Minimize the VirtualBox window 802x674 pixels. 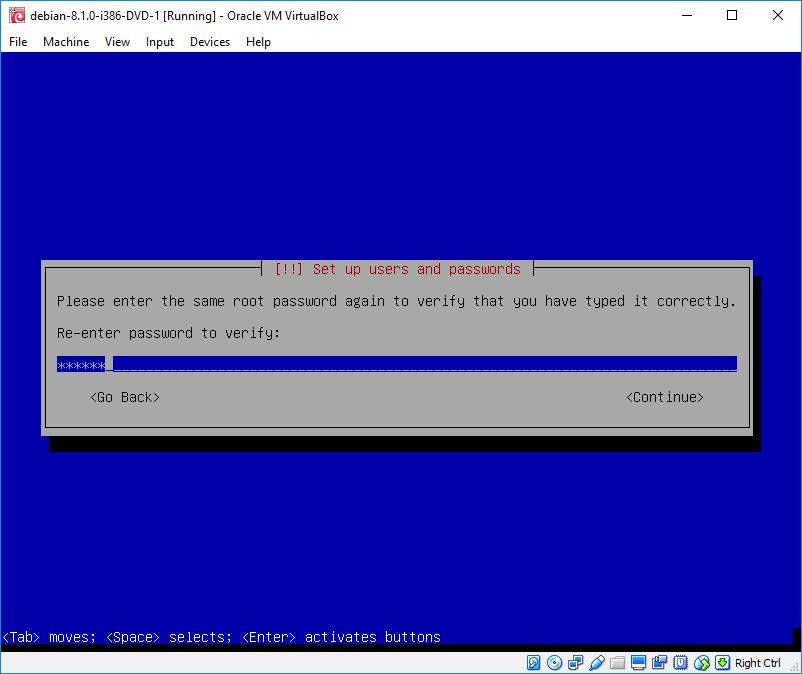tap(687, 15)
